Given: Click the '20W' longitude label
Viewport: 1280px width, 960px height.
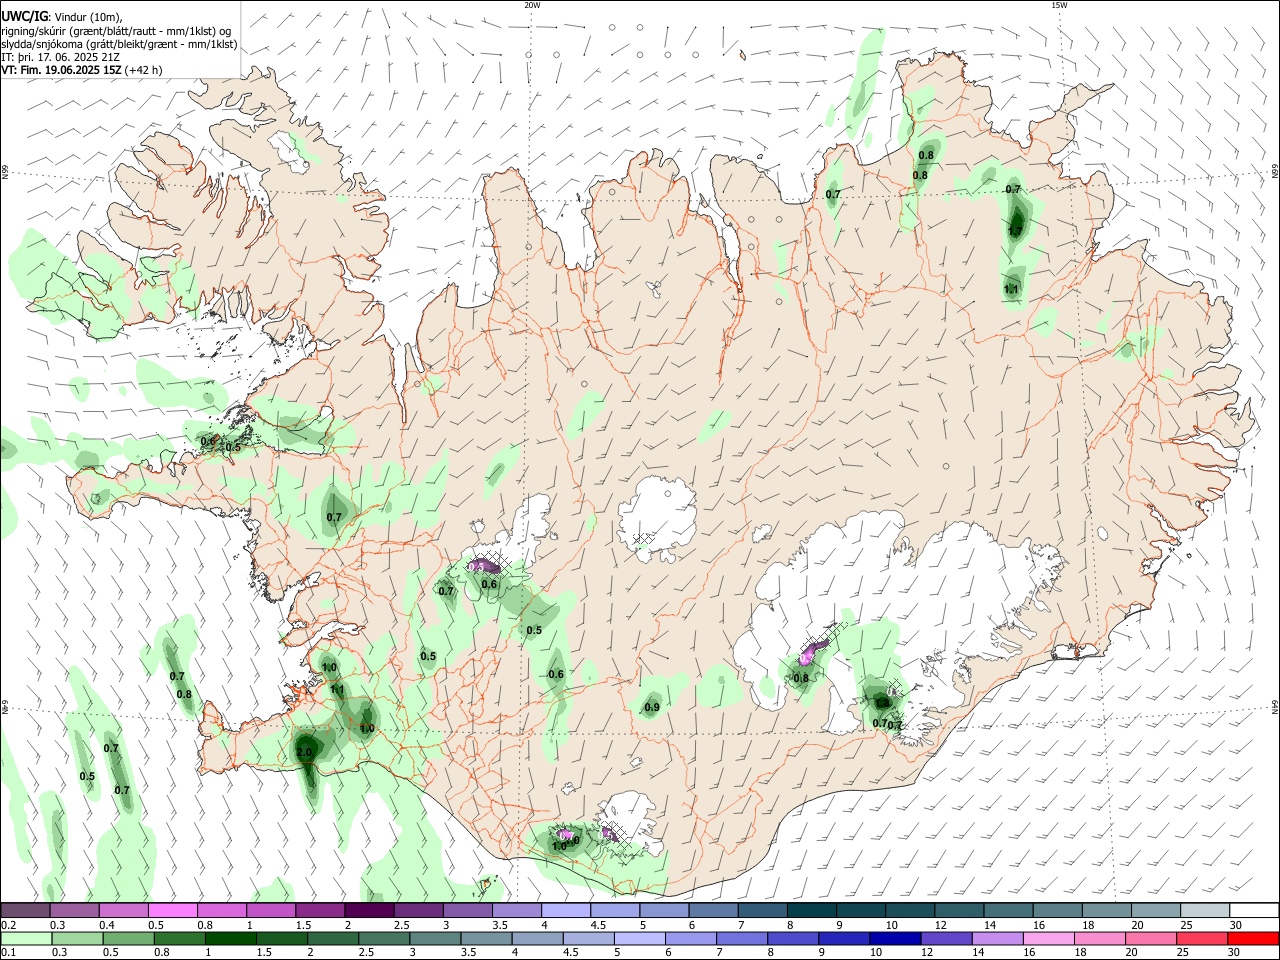Looking at the screenshot, I should (x=532, y=5).
